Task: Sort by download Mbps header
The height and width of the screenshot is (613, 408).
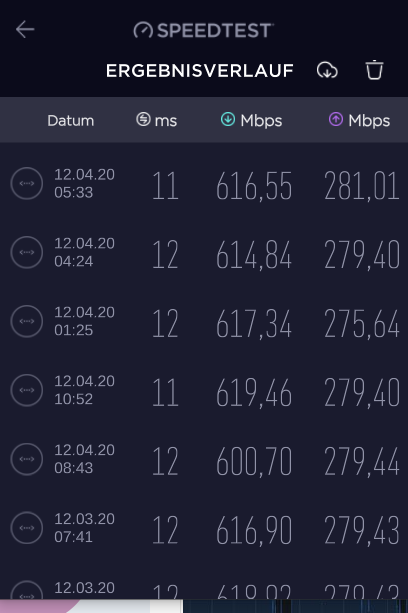Action: (251, 120)
